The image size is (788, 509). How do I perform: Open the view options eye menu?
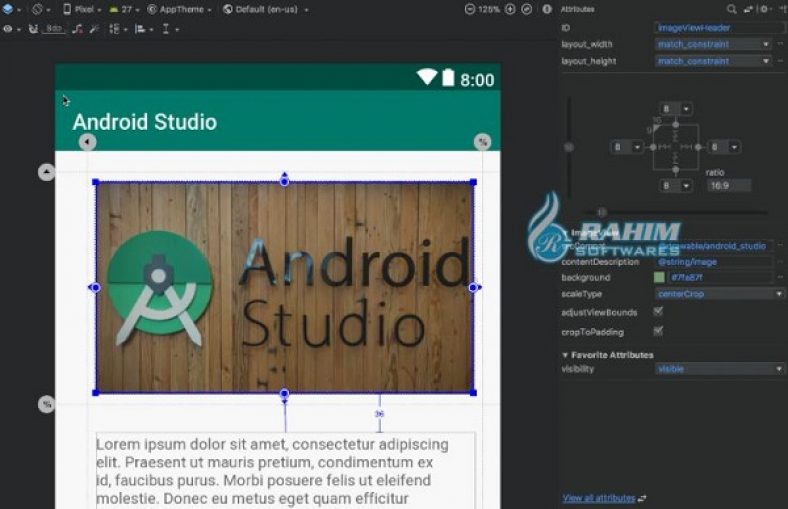click(x=10, y=29)
